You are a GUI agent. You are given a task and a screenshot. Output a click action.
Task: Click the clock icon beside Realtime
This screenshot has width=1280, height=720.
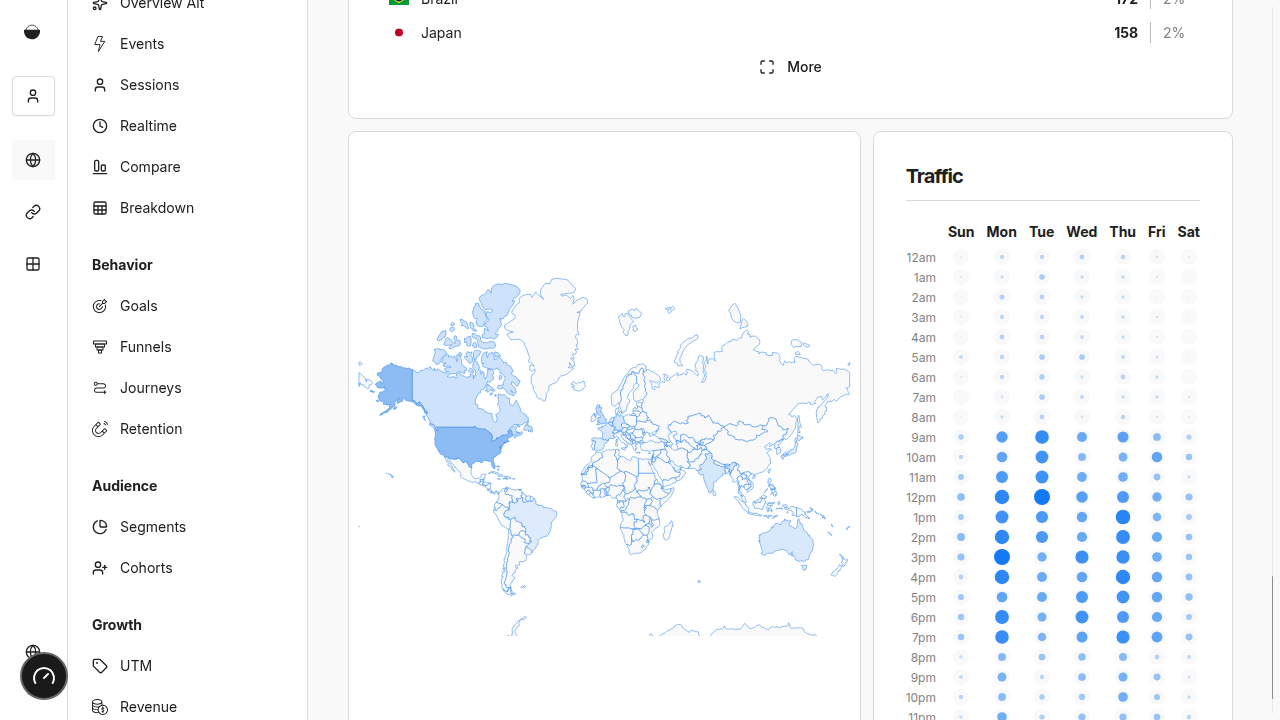100,126
